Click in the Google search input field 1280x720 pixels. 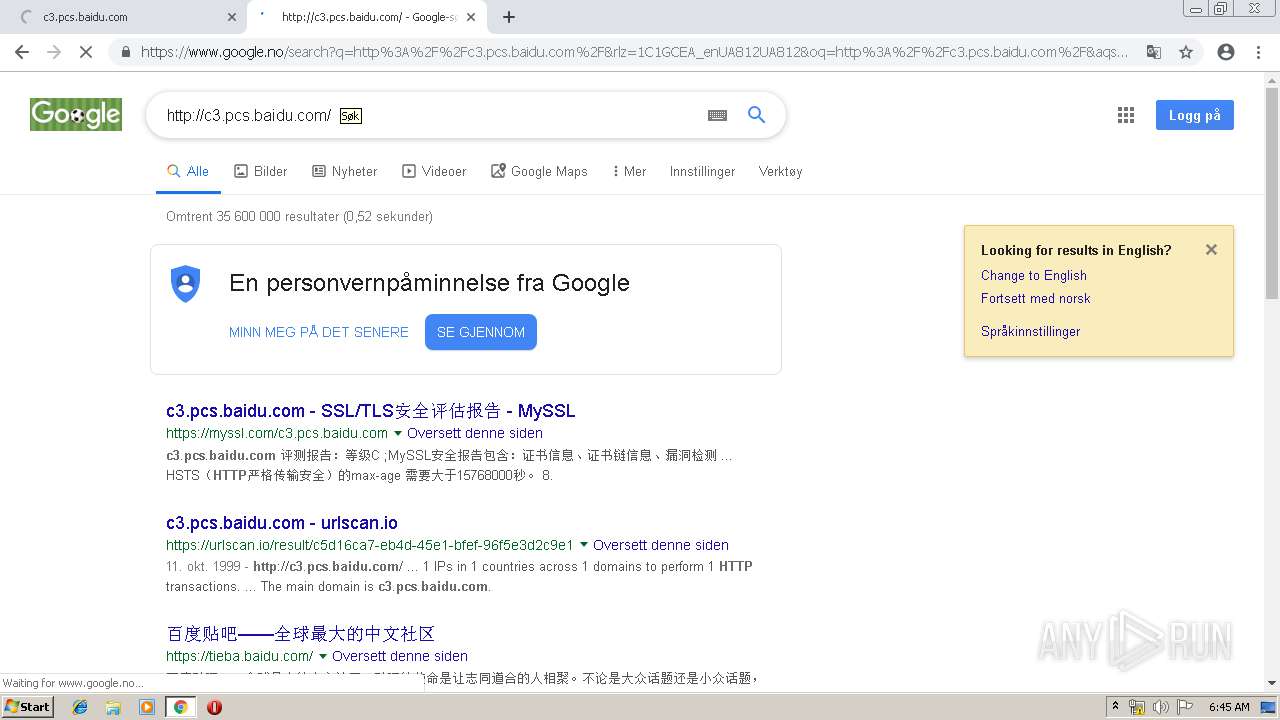tap(430, 115)
